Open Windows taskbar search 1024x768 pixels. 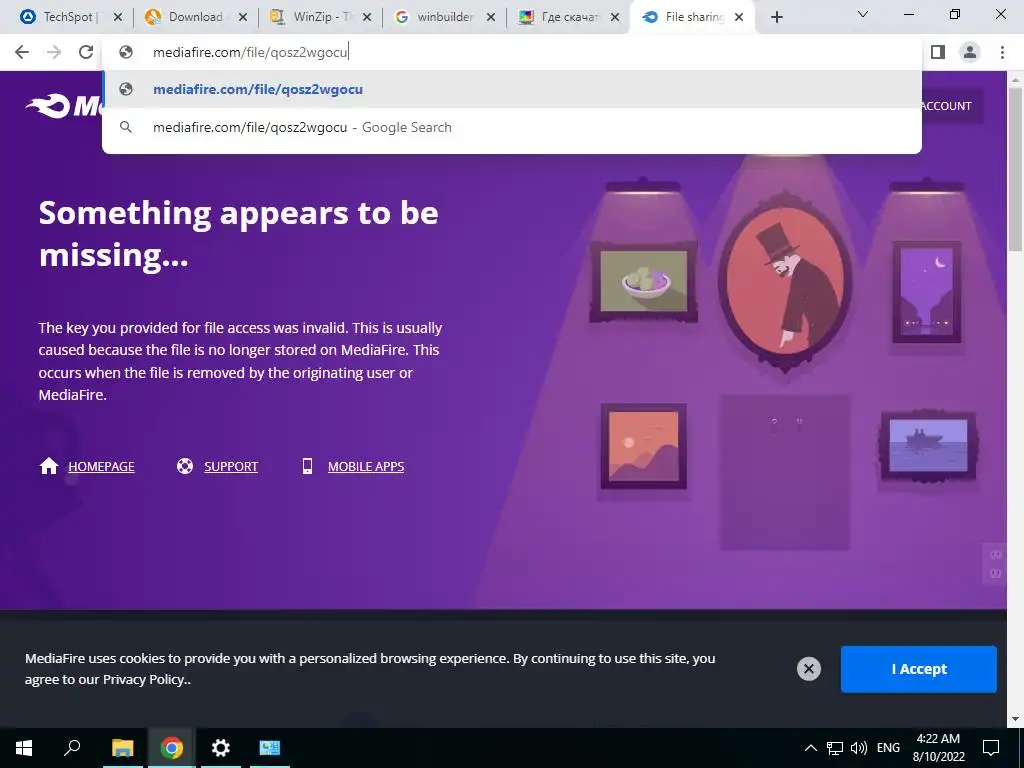tap(72, 748)
